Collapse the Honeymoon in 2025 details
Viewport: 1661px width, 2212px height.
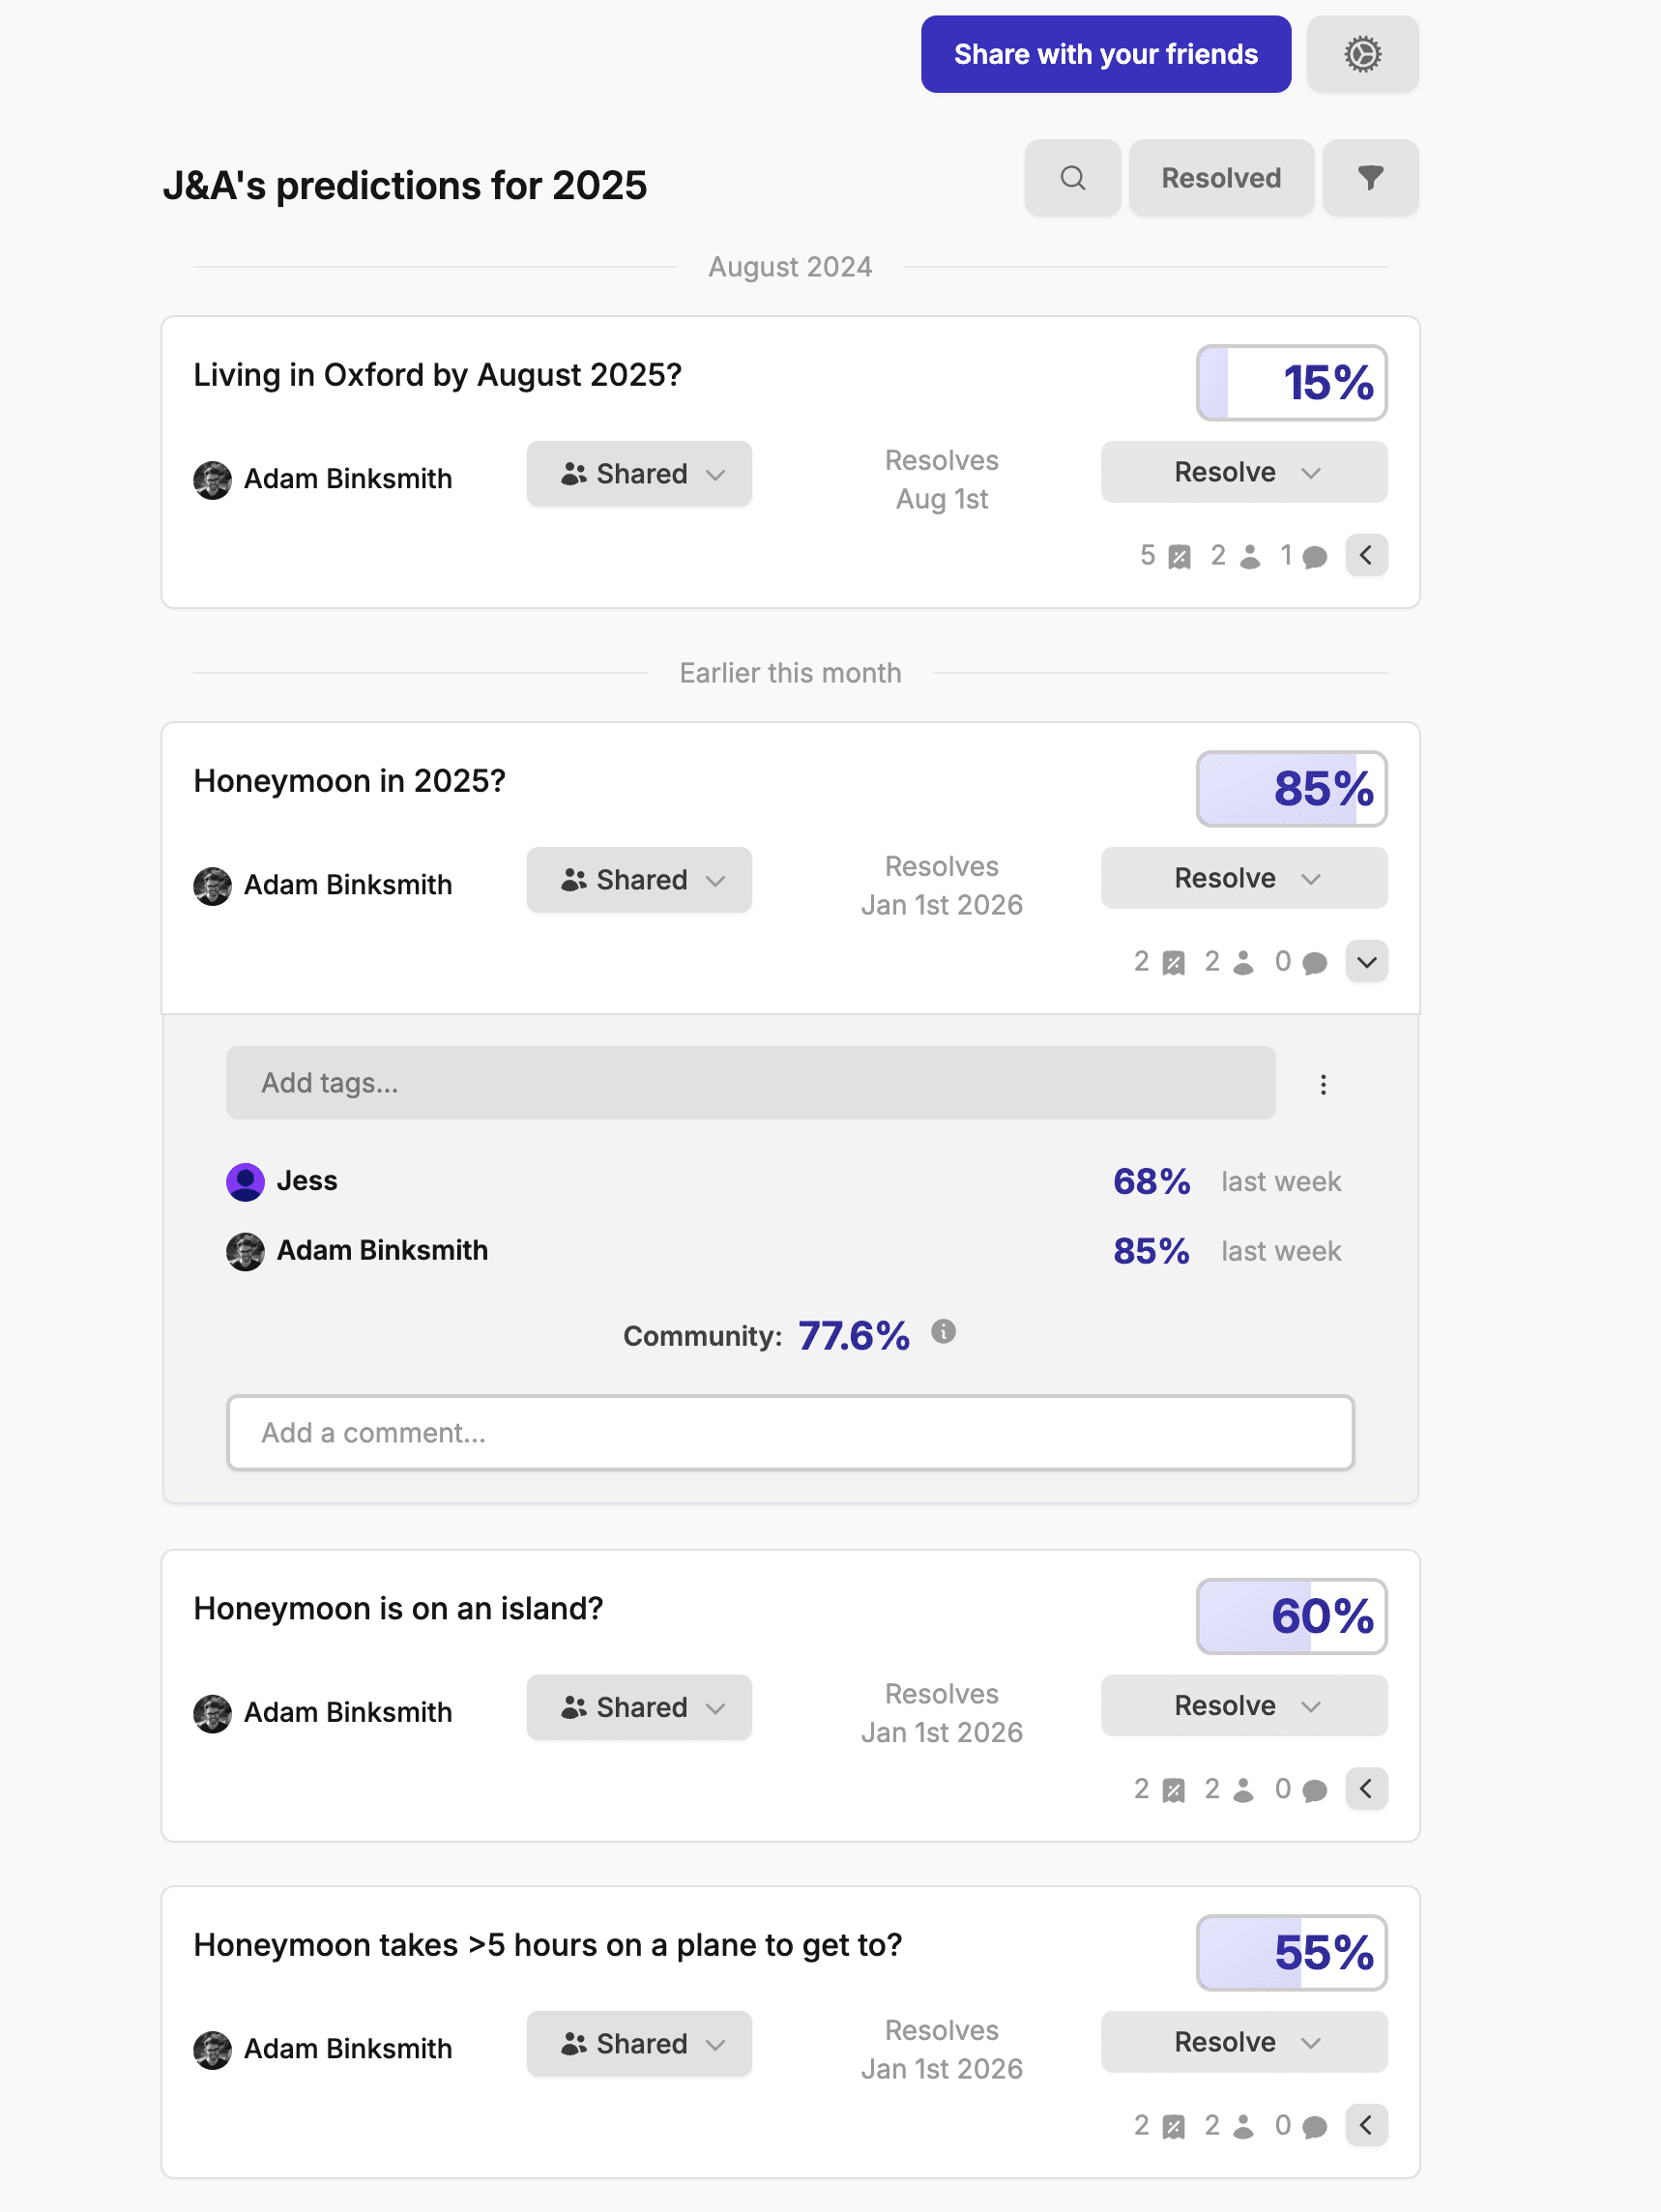click(1366, 962)
